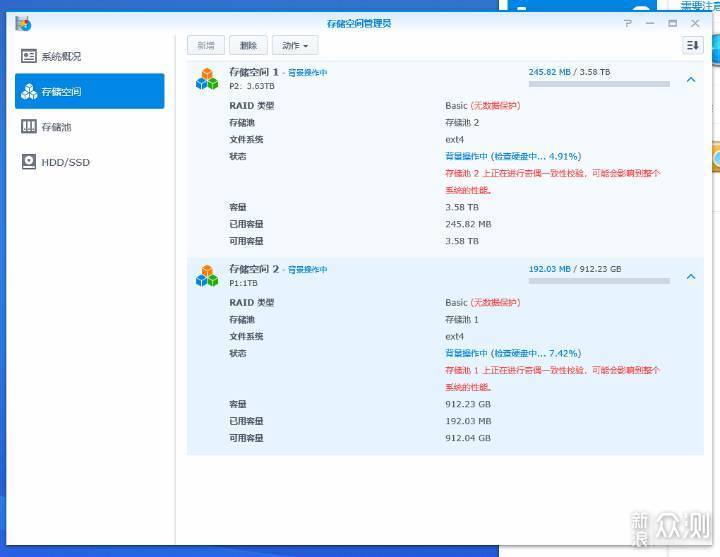Screen dimensions: 720x557
Task: Collapse the 存储空间 2 details panel
Action: tap(690, 276)
